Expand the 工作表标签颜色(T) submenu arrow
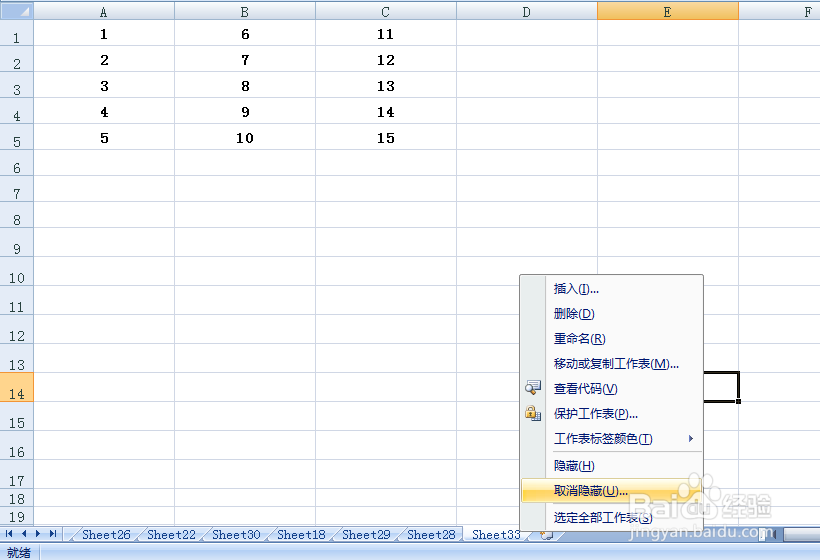 [x=691, y=439]
